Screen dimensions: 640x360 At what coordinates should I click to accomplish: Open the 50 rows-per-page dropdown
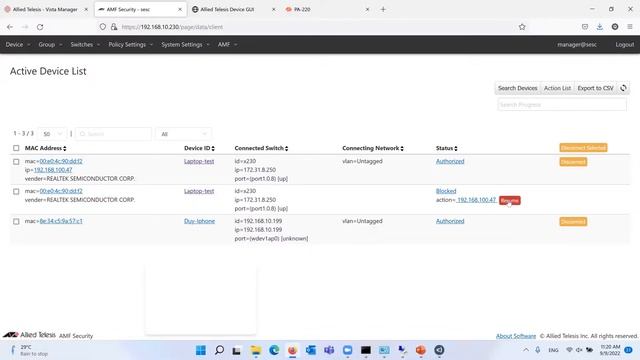click(52, 134)
